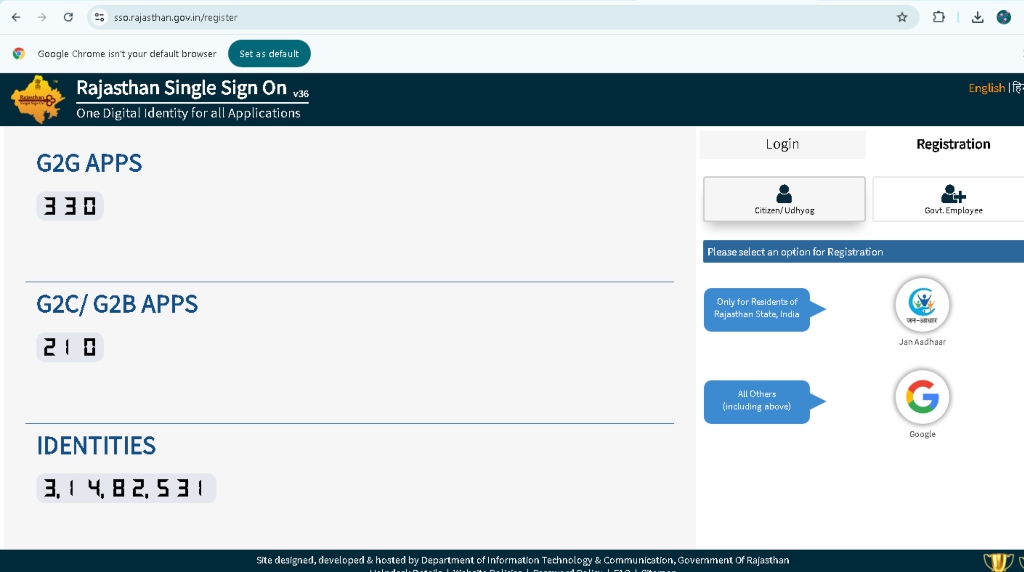Switch language to English
Viewport: 1024px width, 572px height.
986,87
